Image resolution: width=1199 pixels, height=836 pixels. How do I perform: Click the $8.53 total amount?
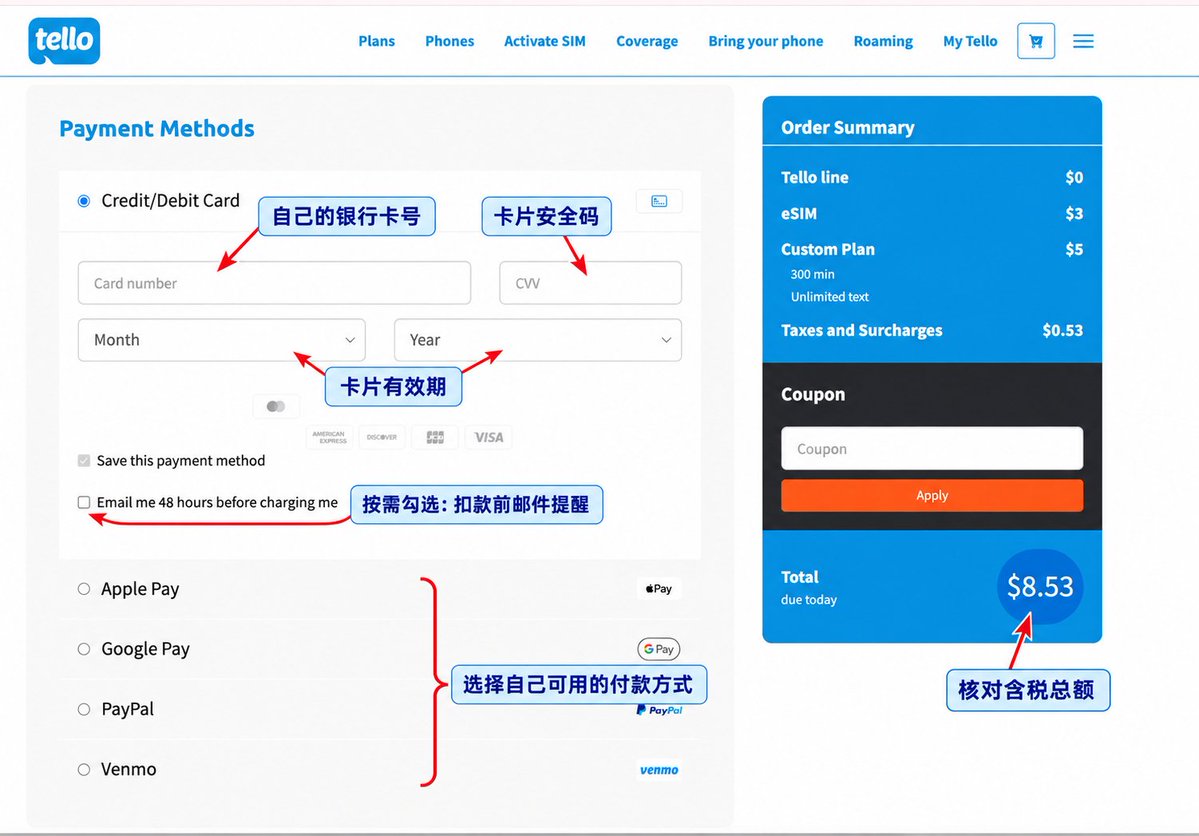[x=1040, y=587]
